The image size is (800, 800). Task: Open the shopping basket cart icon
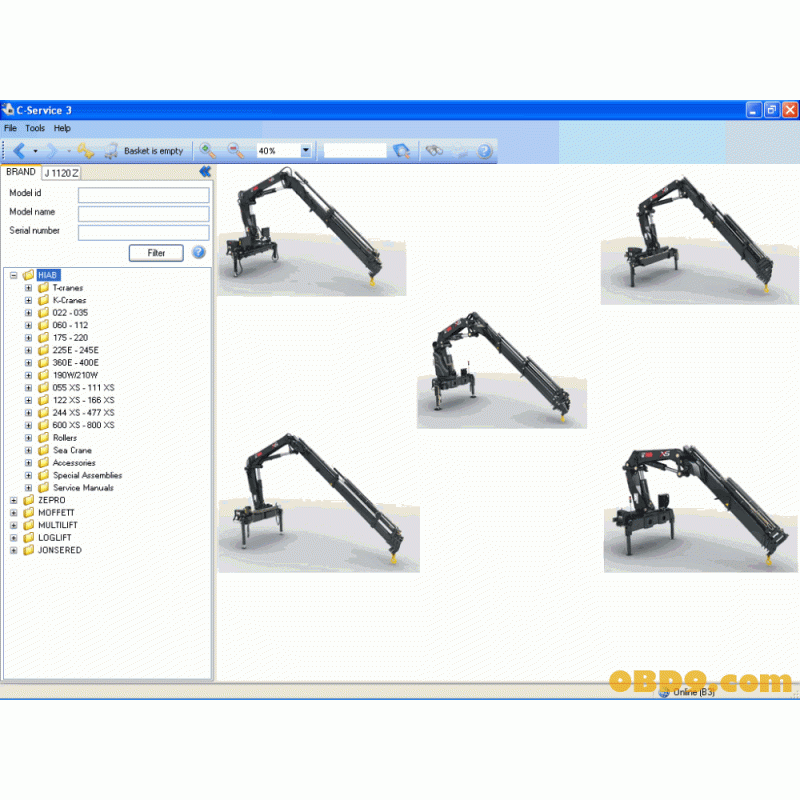[111, 151]
